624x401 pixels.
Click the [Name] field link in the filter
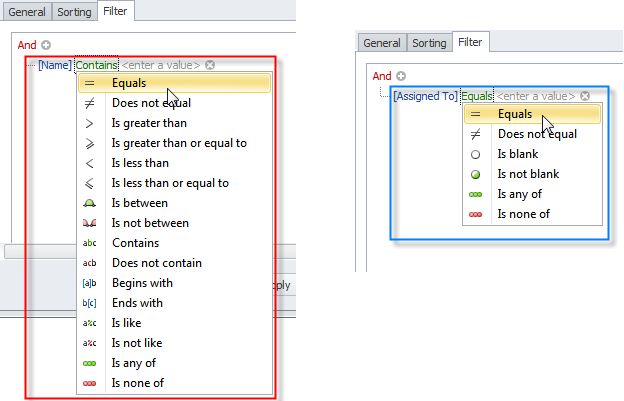[x=55, y=66]
